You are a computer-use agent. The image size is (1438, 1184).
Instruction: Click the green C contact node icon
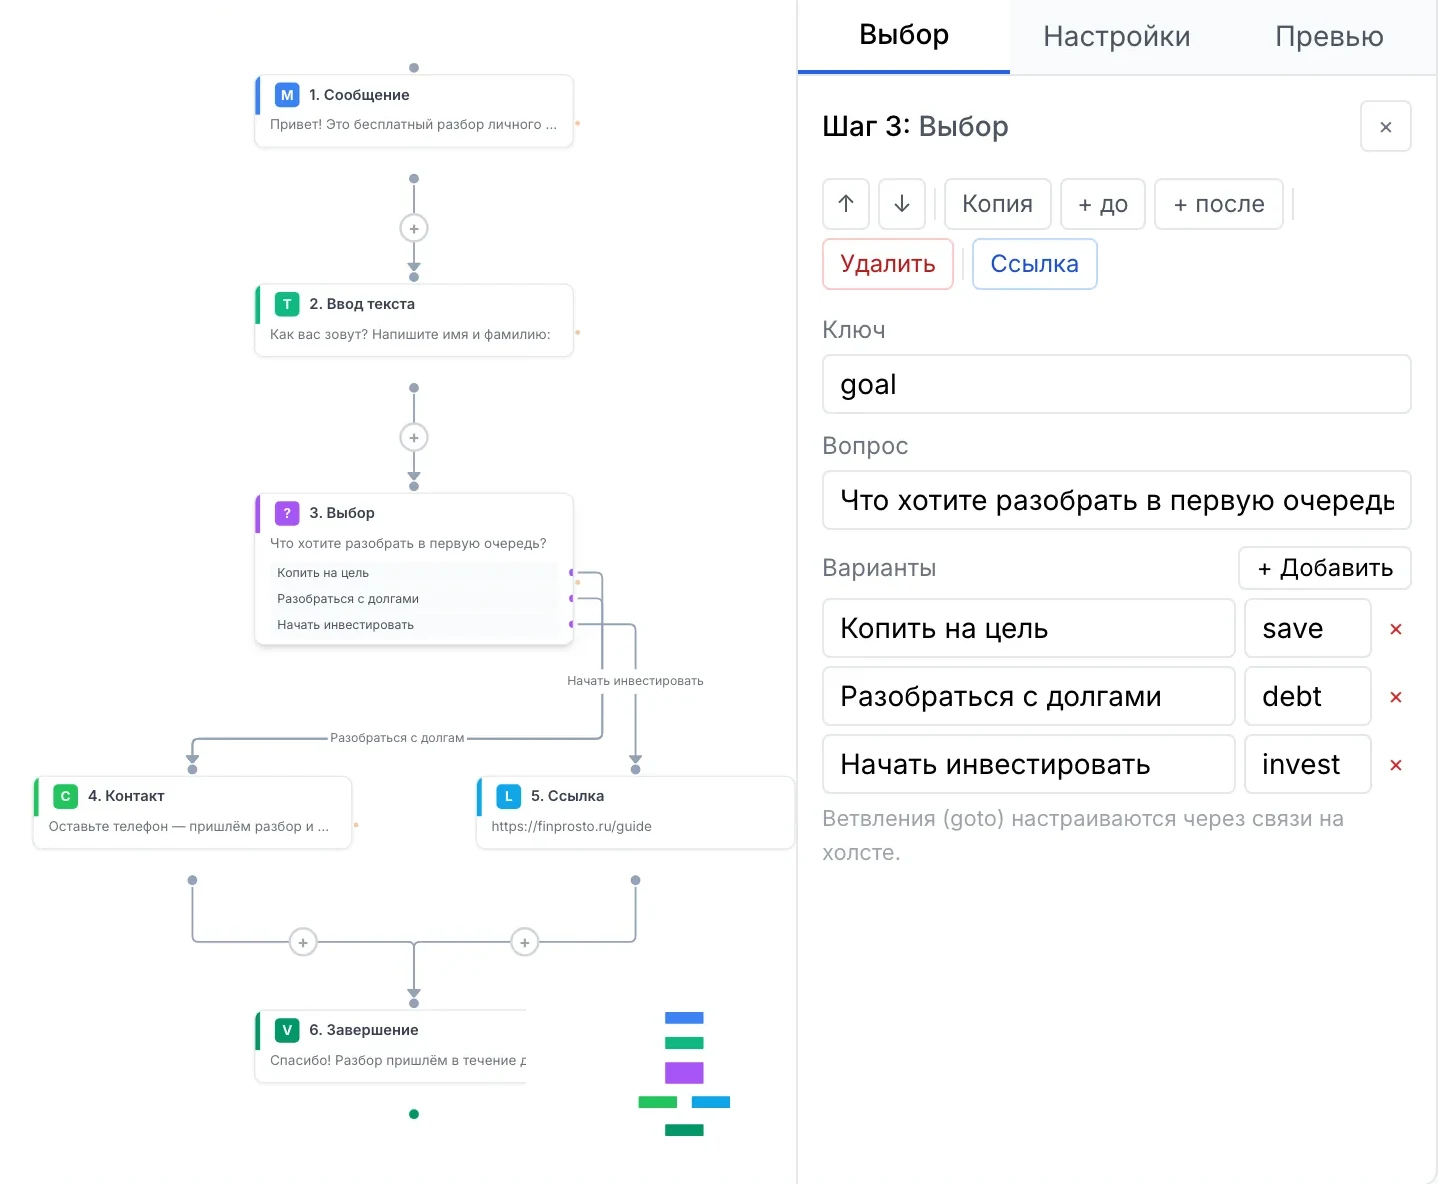pyautogui.click(x=65, y=796)
